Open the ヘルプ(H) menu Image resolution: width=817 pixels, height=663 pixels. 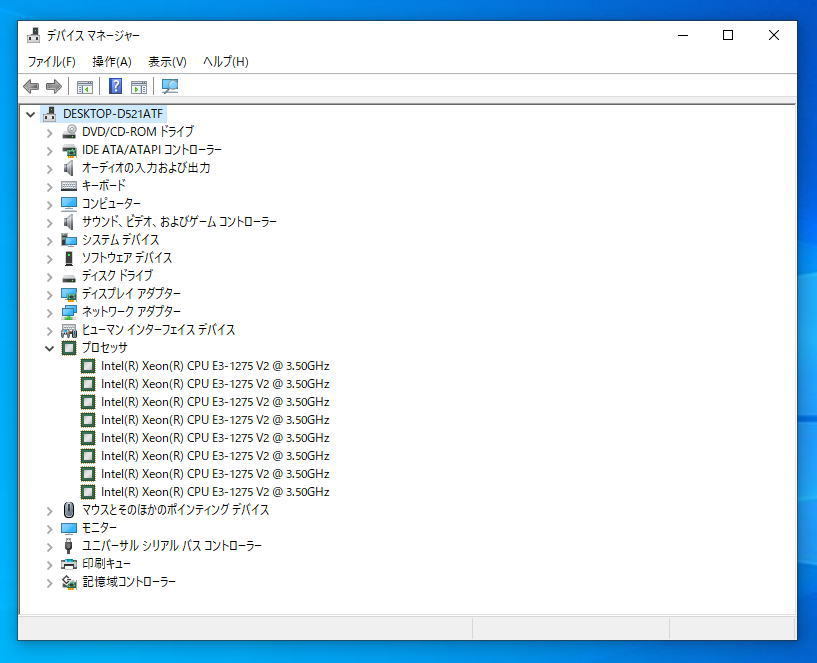point(226,62)
